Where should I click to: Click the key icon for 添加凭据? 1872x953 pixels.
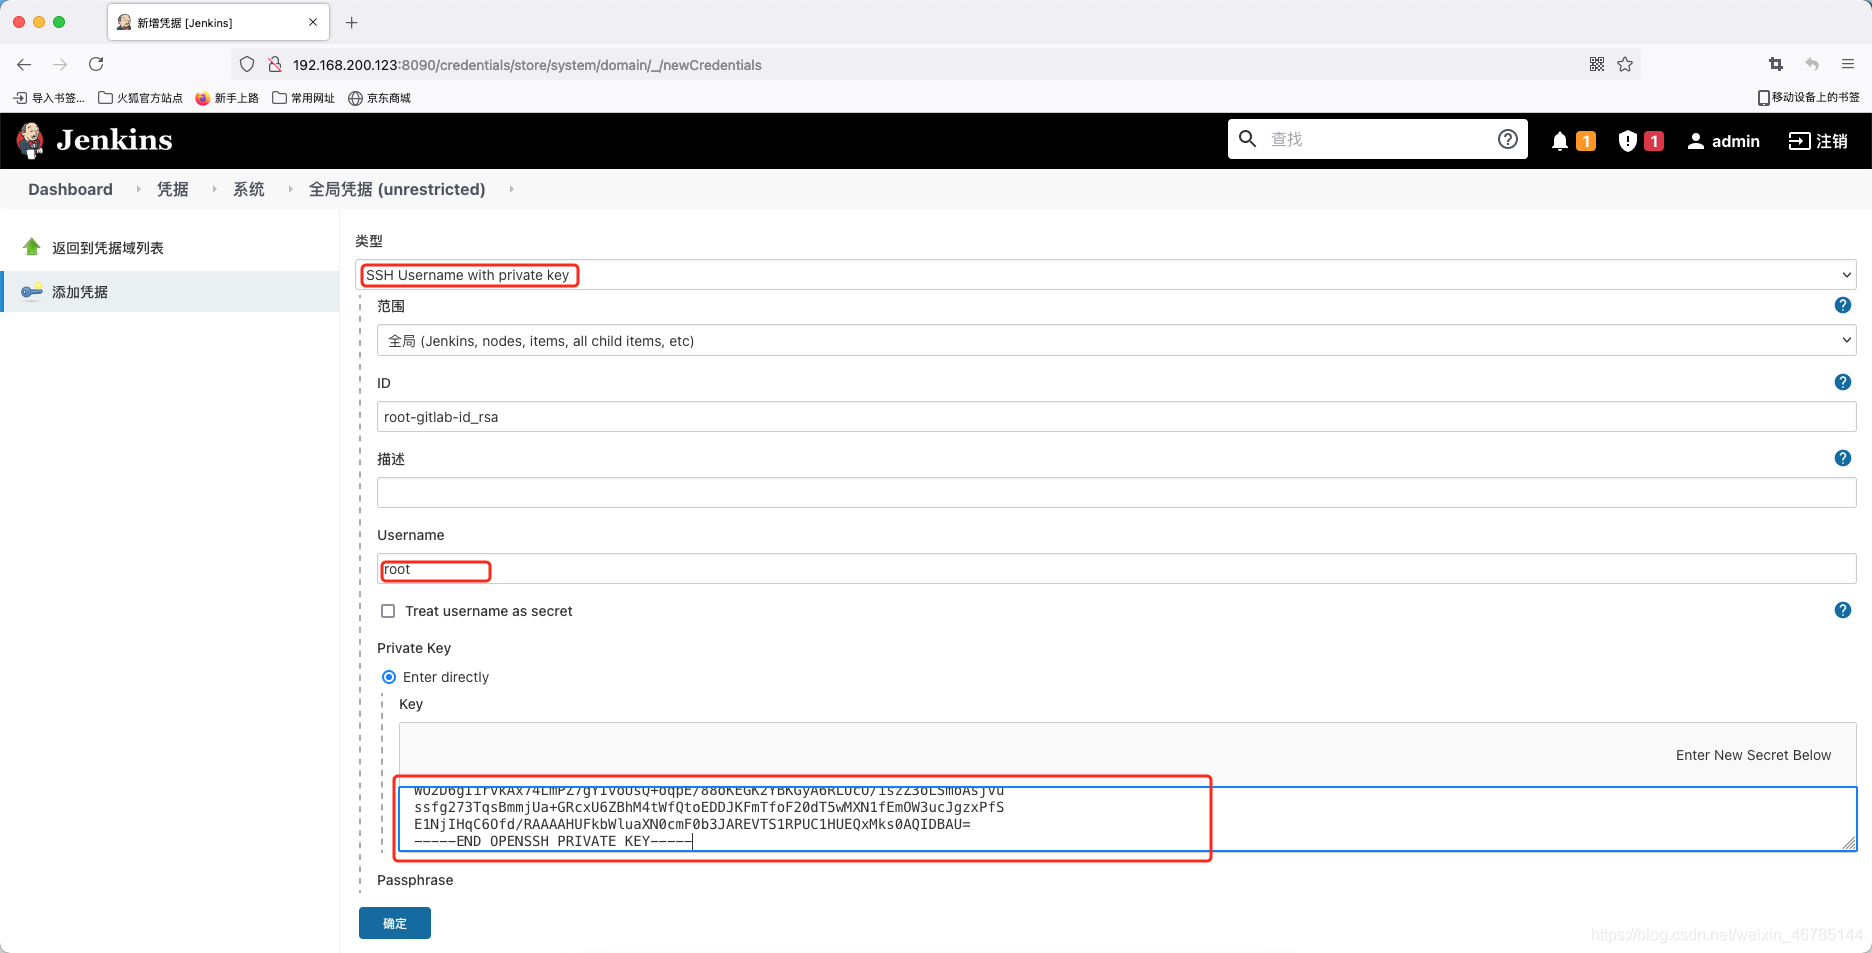(x=32, y=291)
